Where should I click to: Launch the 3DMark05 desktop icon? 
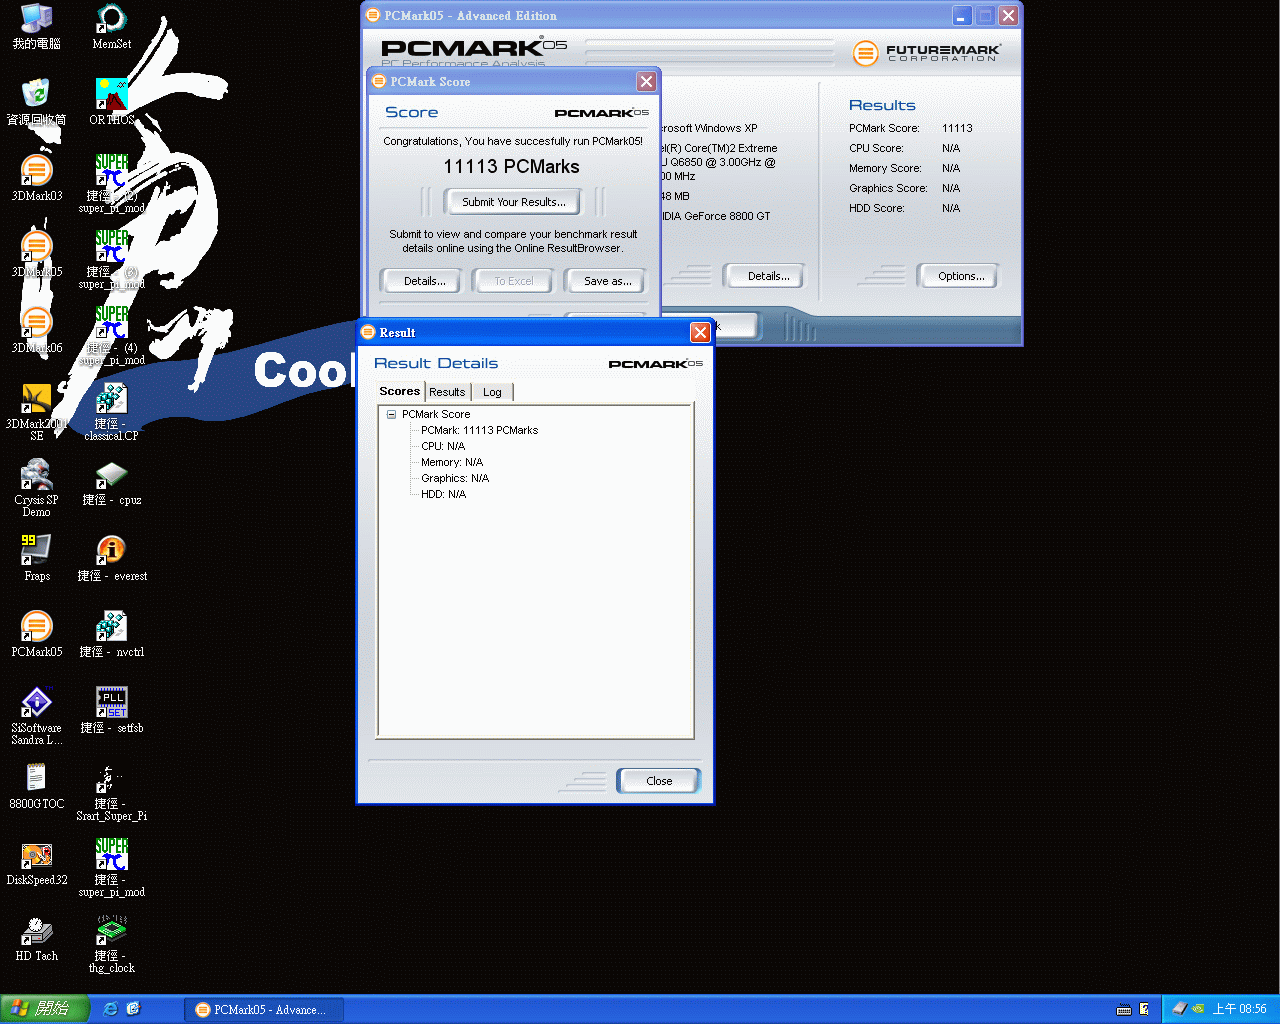(36, 254)
